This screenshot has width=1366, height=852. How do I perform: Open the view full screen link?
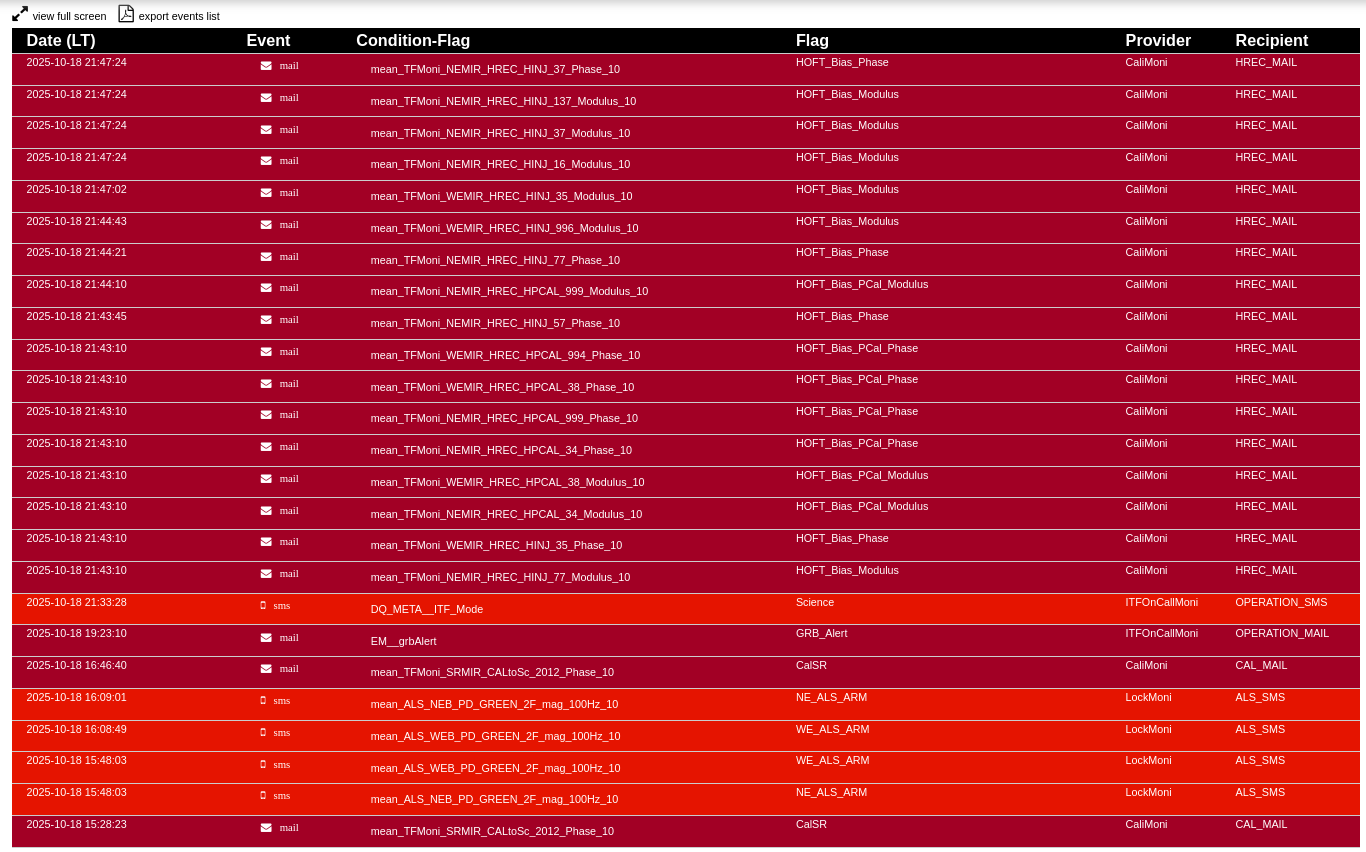click(69, 16)
